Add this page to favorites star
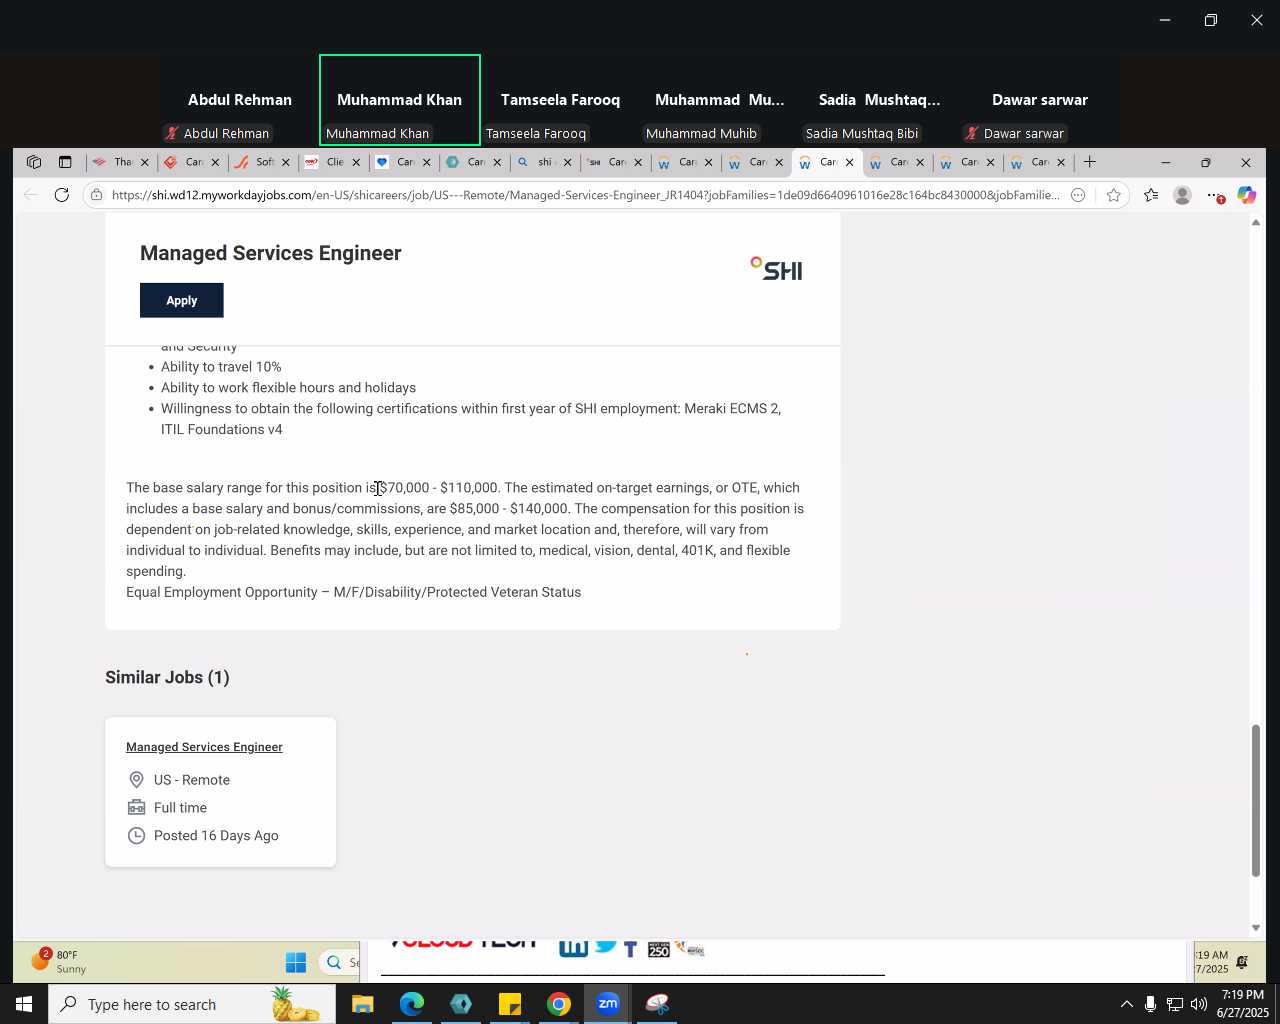Screen dimensions: 1280x1024 click(1113, 195)
